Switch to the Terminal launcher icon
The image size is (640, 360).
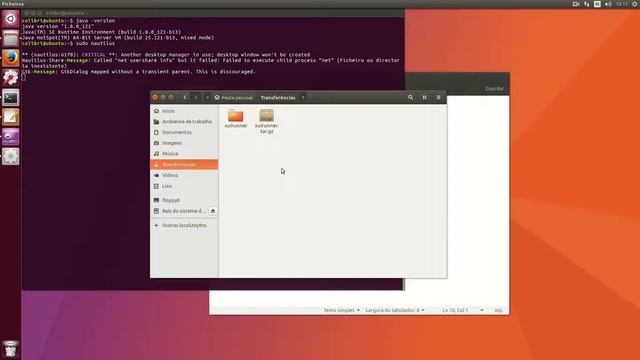11,98
